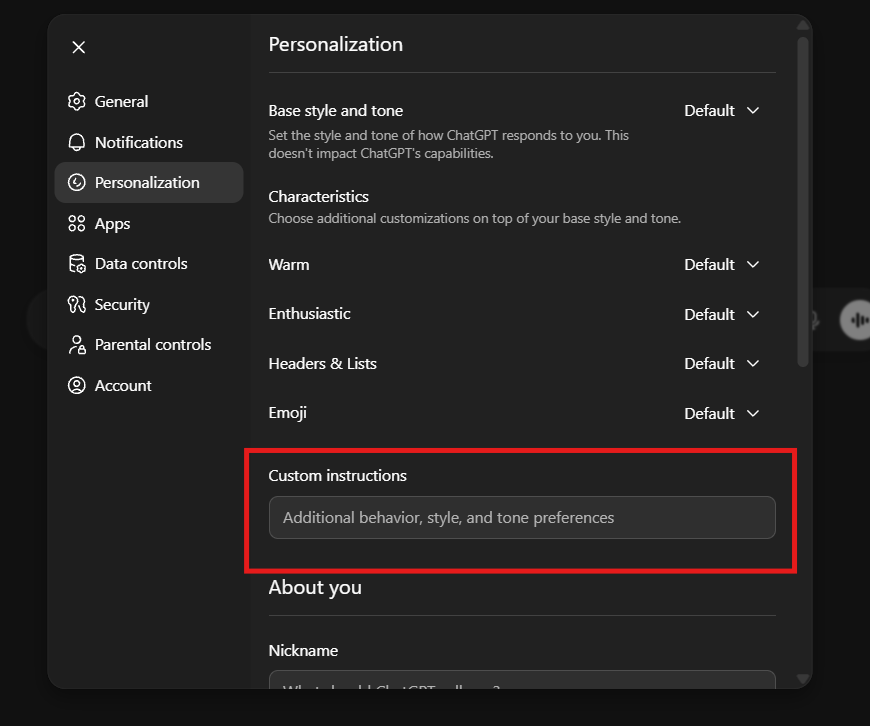
Task: Click the About you heading
Action: pos(315,587)
